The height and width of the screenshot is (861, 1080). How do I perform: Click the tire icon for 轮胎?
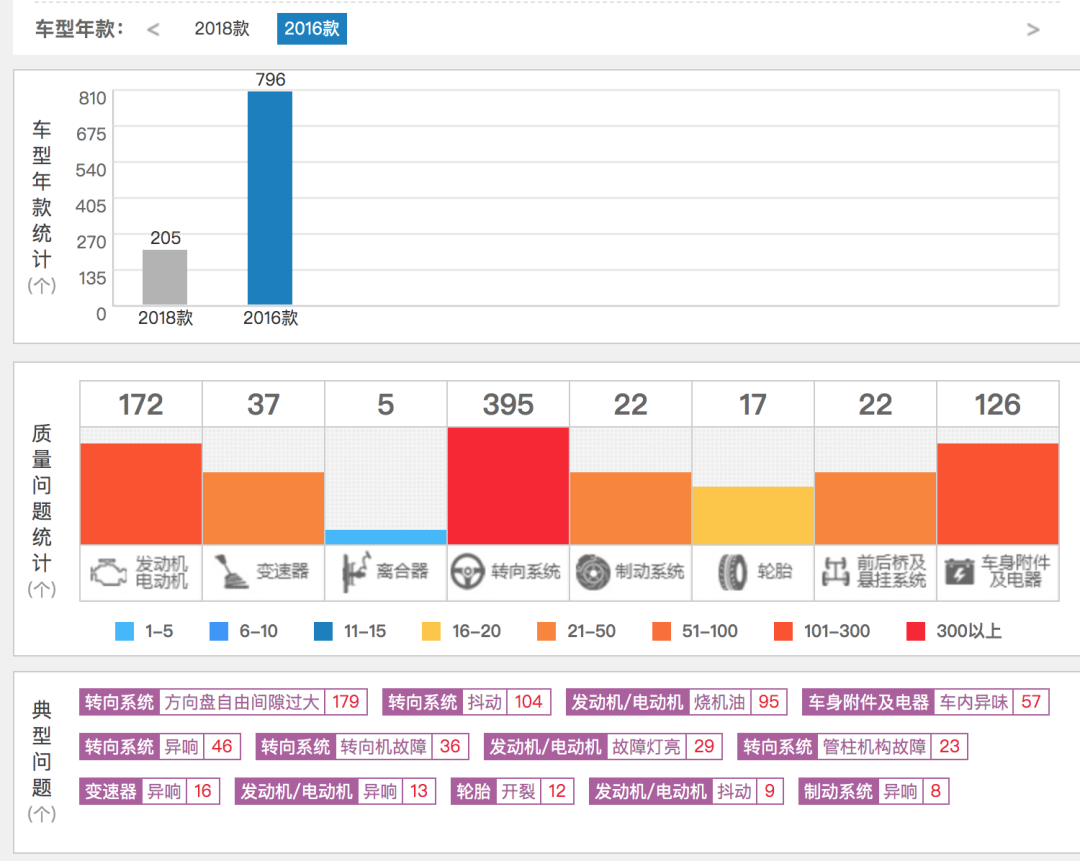coord(732,572)
